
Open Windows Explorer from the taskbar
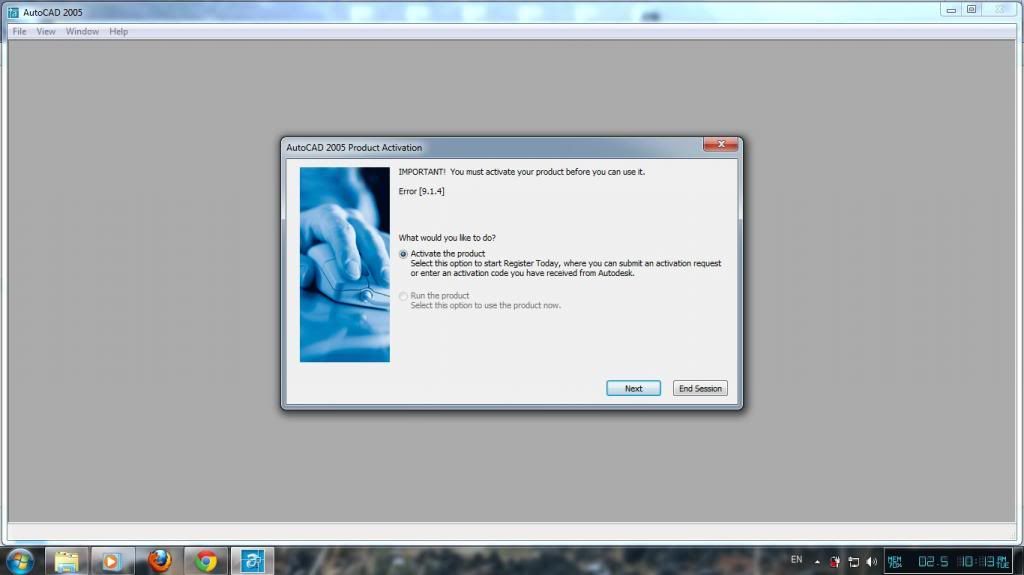66,561
